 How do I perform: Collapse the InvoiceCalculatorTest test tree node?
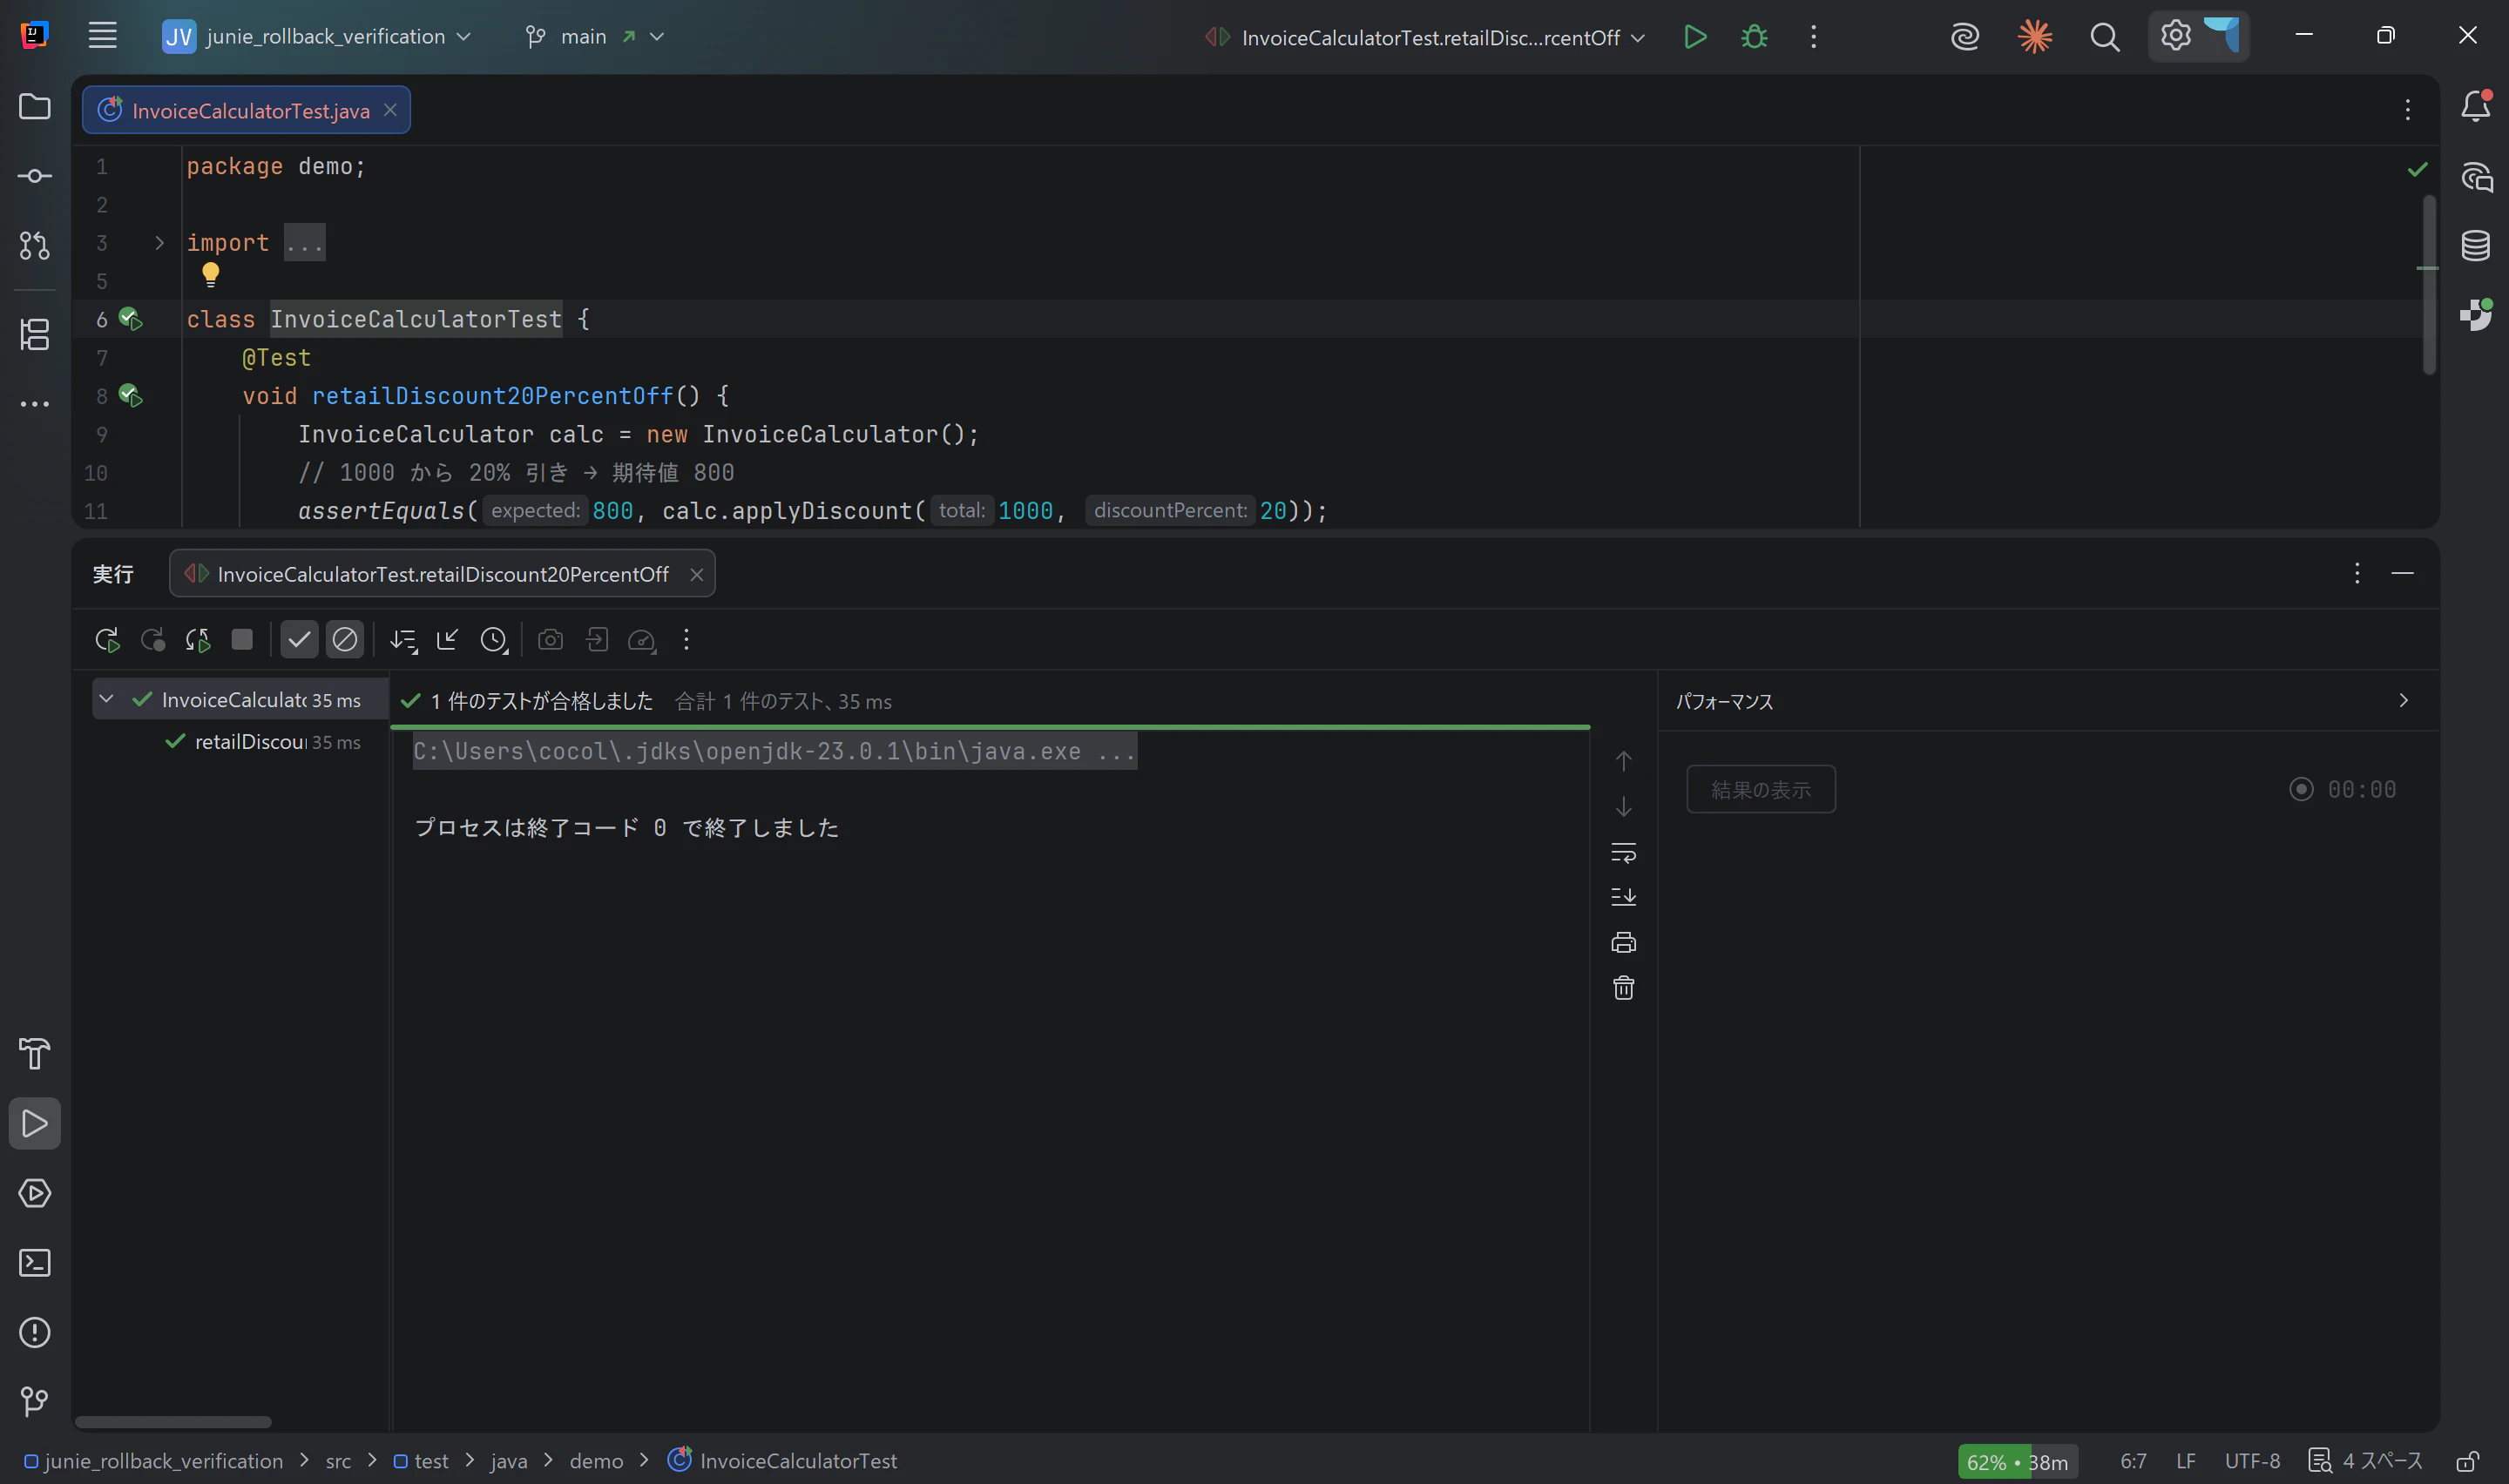[107, 699]
